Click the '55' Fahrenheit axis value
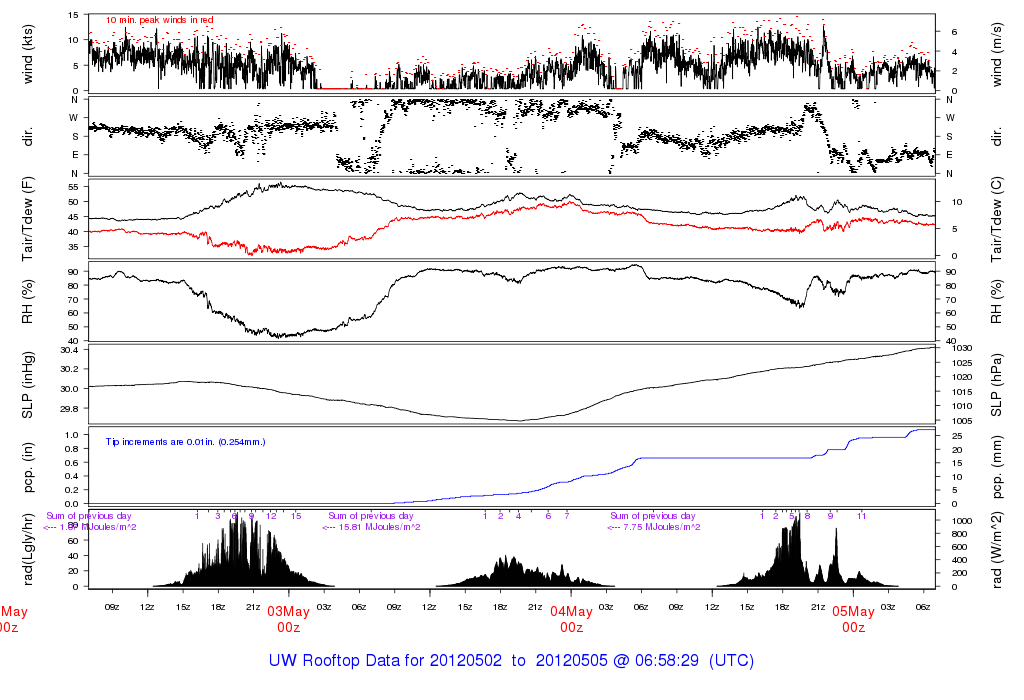The image size is (1024, 700). tap(73, 187)
